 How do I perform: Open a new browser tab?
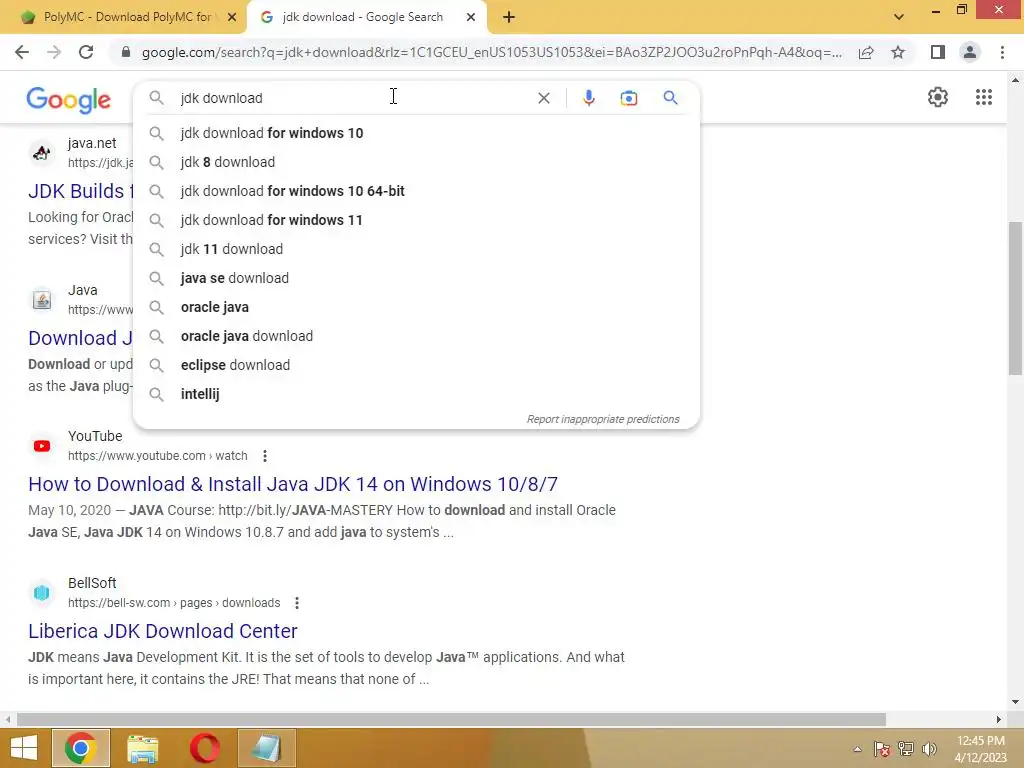pos(509,17)
